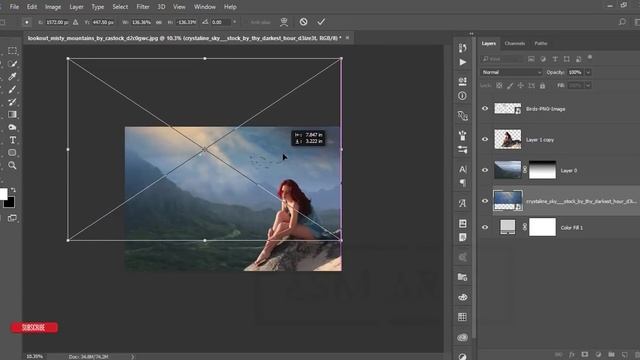
Task: Toggle visibility of Layer 0
Action: pyautogui.click(x=485, y=170)
